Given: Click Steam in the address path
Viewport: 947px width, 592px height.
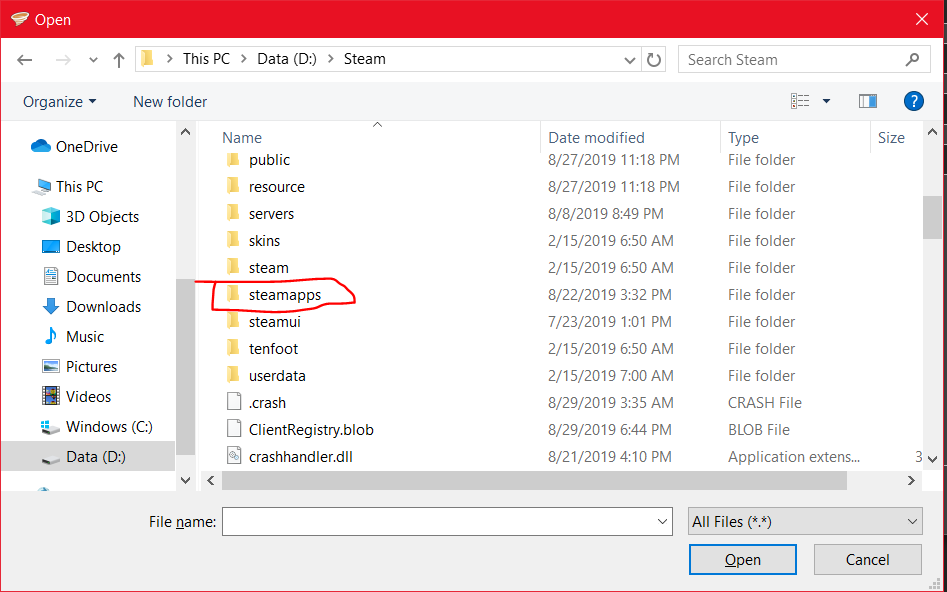Looking at the screenshot, I should [365, 59].
